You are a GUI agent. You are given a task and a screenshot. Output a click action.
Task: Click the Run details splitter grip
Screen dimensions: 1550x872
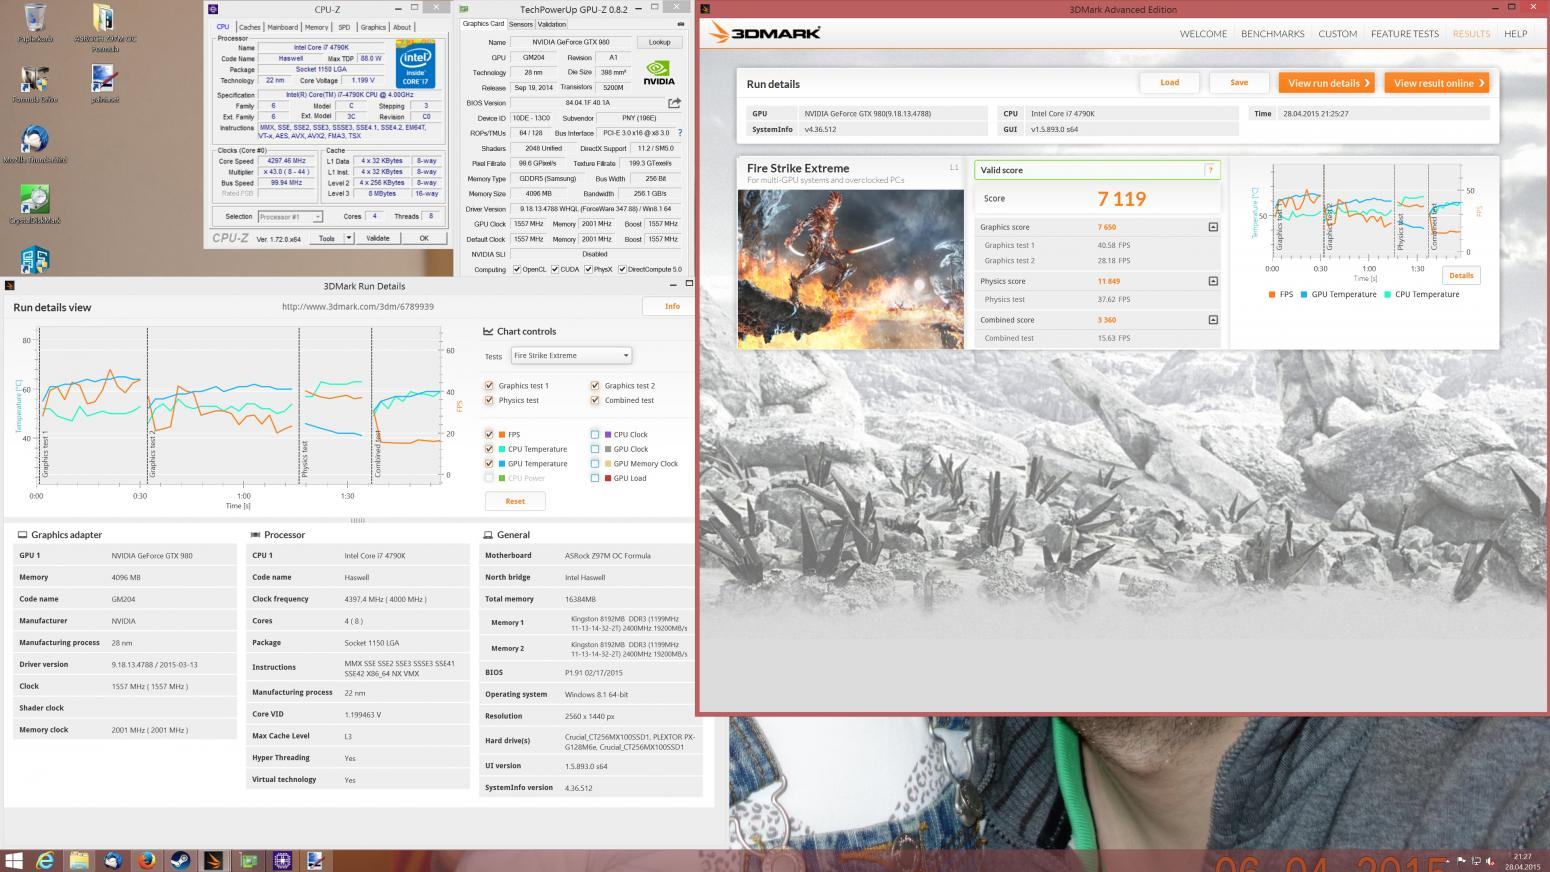click(x=357, y=520)
